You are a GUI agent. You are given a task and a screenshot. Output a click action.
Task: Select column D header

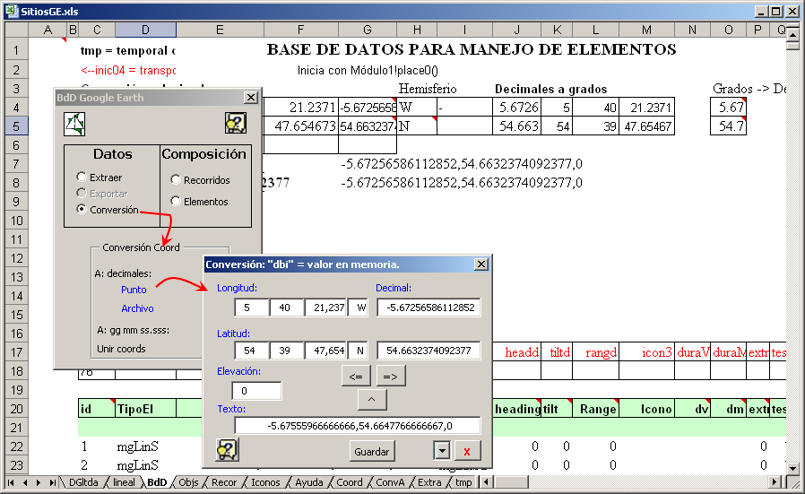coord(146,30)
